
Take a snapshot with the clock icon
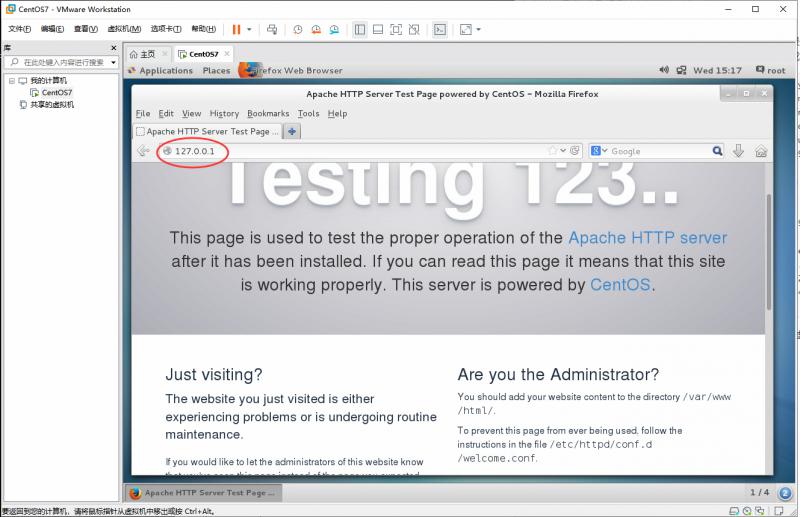pyautogui.click(x=297, y=30)
